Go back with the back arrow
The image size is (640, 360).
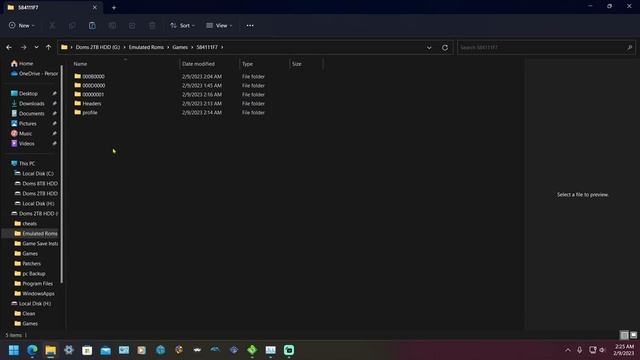tap(9, 47)
